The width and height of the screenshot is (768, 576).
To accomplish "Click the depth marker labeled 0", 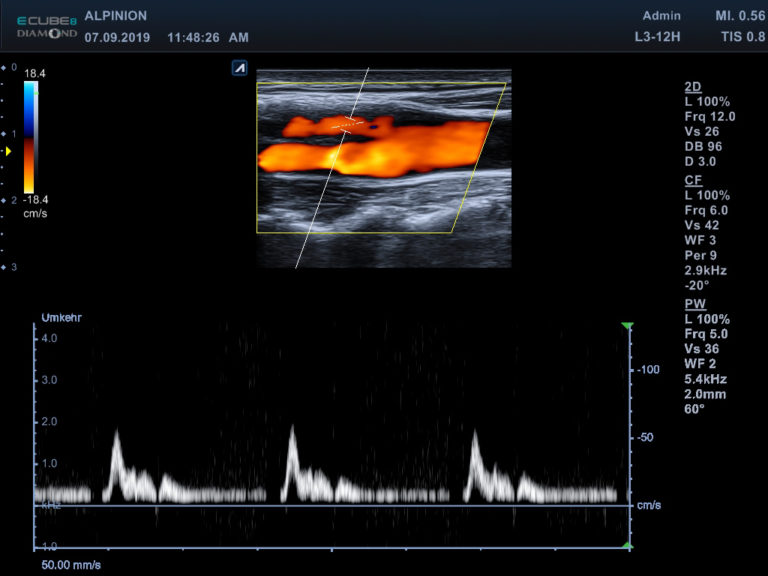I will [10, 67].
